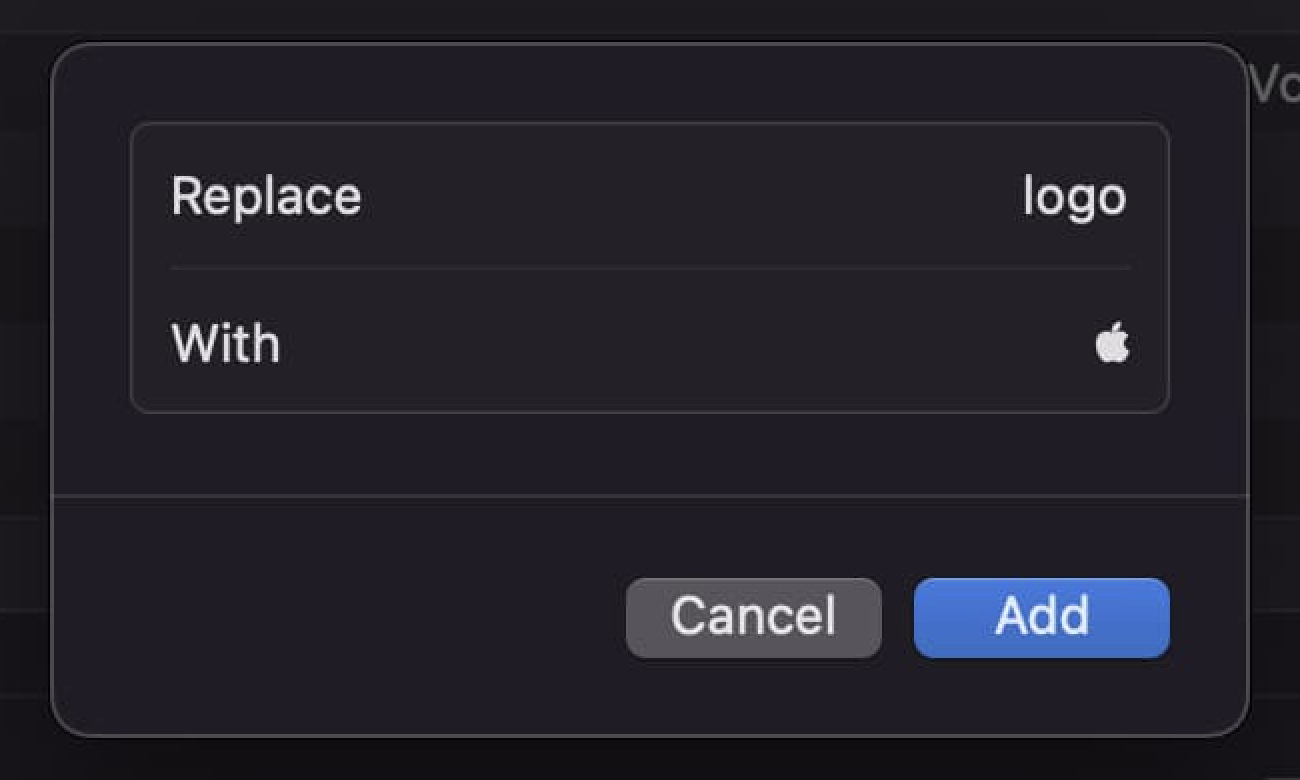
Task: Click empty dialog space left of Cancel
Action: click(350, 617)
